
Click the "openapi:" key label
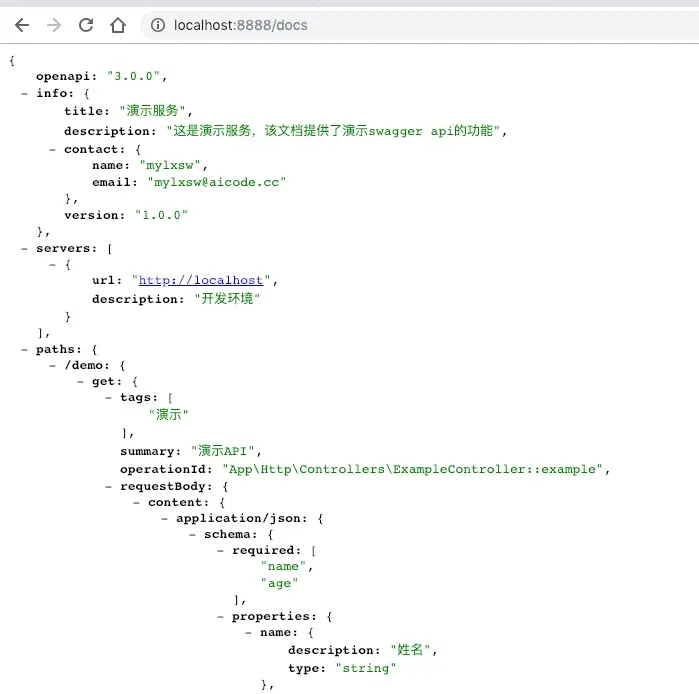pos(66,76)
